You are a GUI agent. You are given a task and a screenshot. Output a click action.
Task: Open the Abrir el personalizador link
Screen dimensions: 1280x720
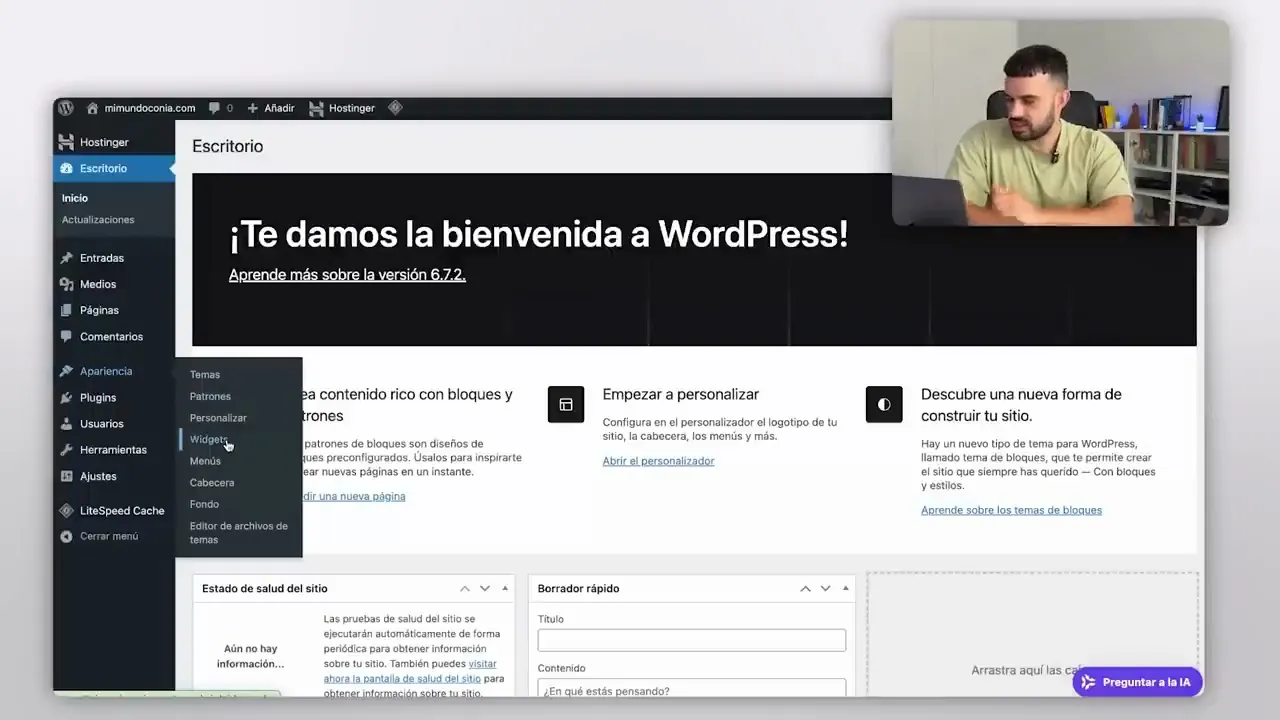coord(658,461)
